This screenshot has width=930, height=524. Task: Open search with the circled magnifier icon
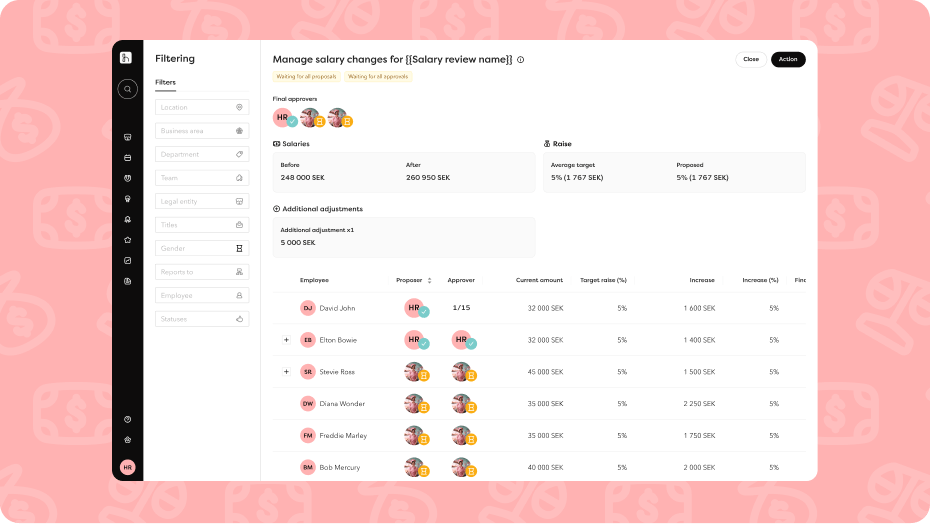(128, 89)
